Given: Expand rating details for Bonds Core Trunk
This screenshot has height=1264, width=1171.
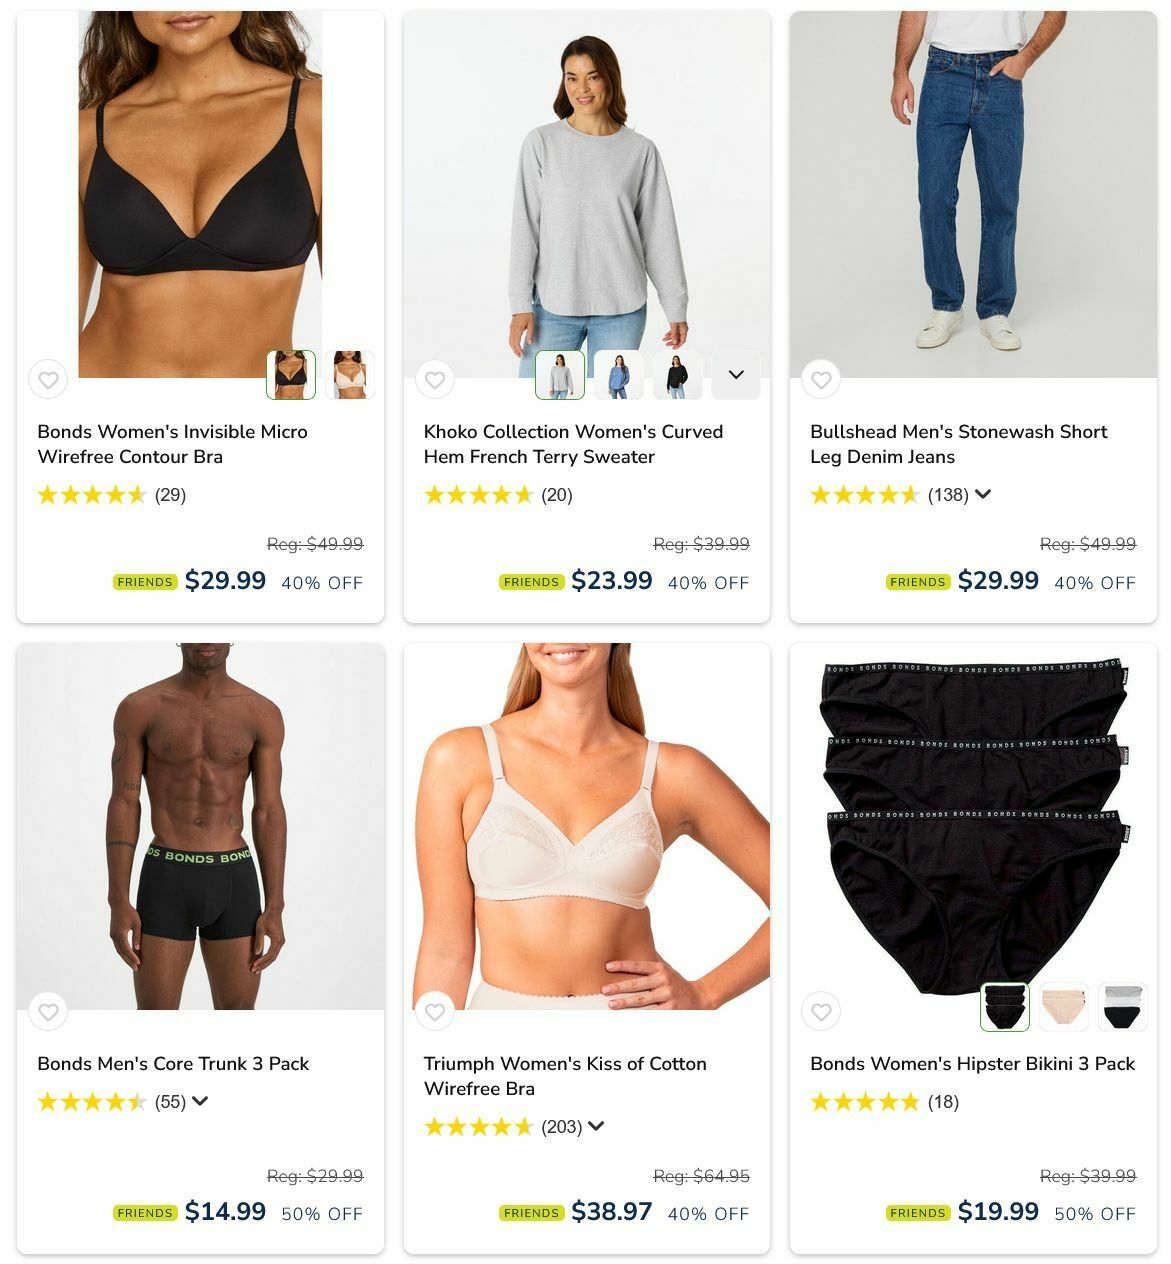Looking at the screenshot, I should [x=200, y=1101].
